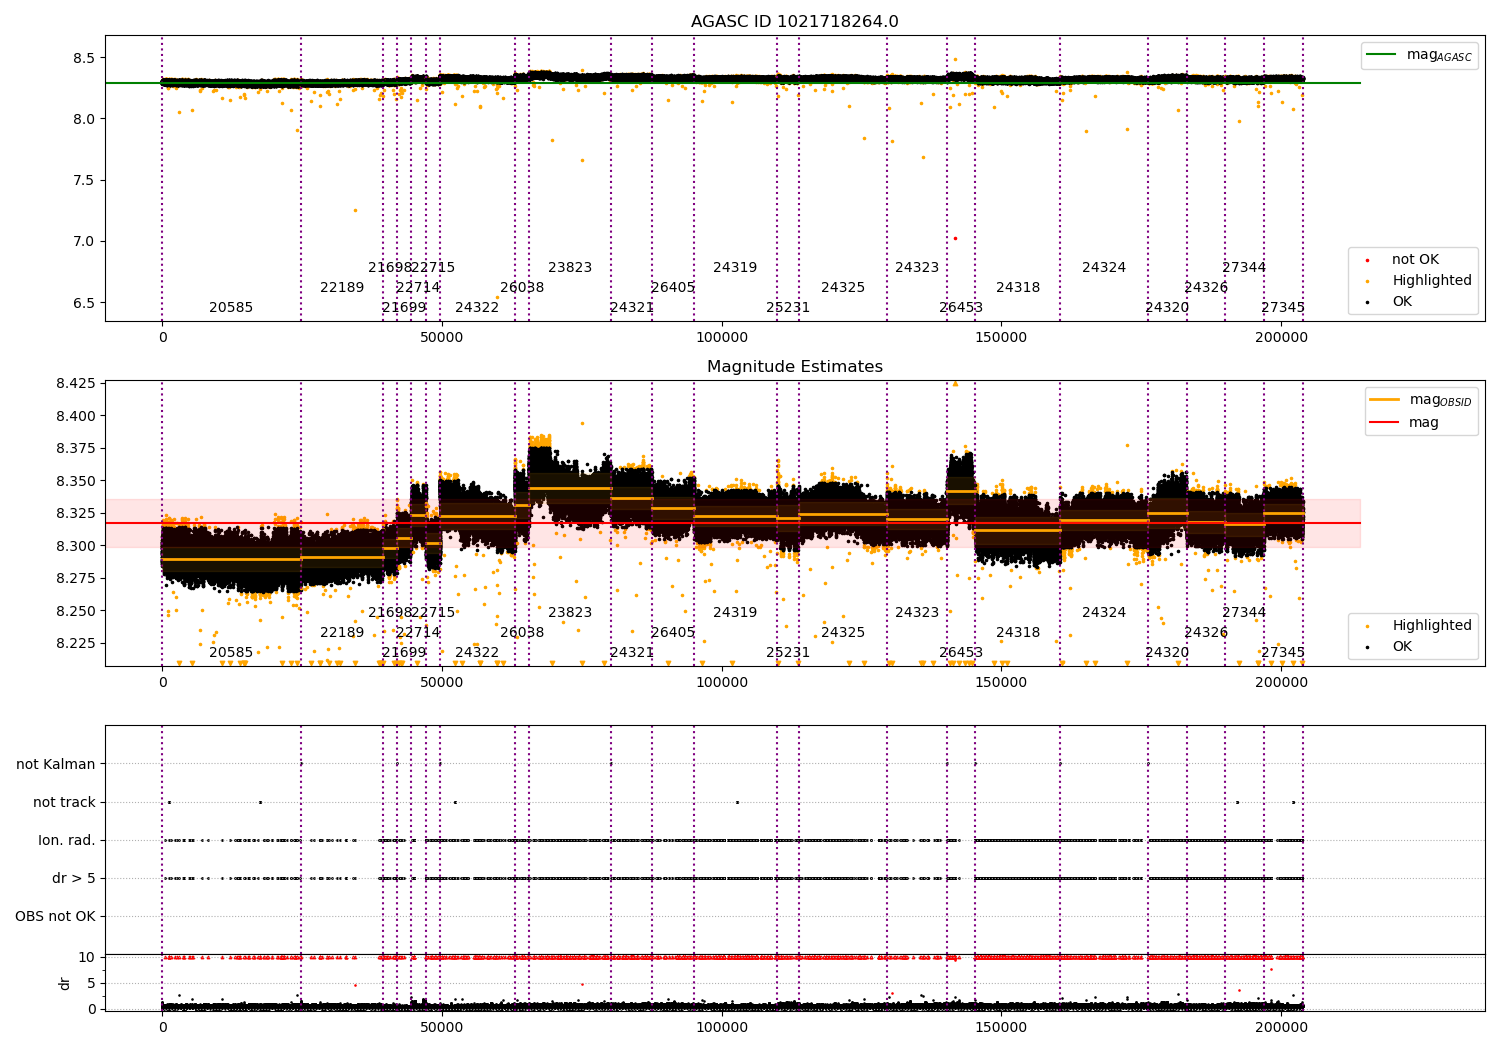Click obsid label 24324 in the top plot
This screenshot has width=1500, height=1050.
(1104, 268)
